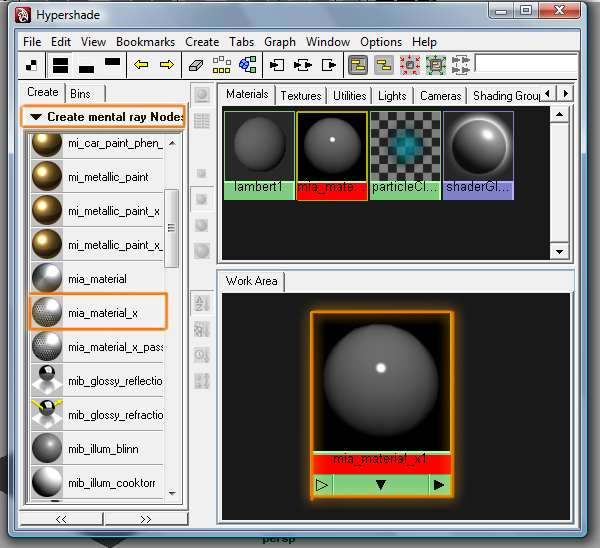This screenshot has height=548, width=600.
Task: Toggle the Create bar on/off icon
Action: click(x=31, y=65)
